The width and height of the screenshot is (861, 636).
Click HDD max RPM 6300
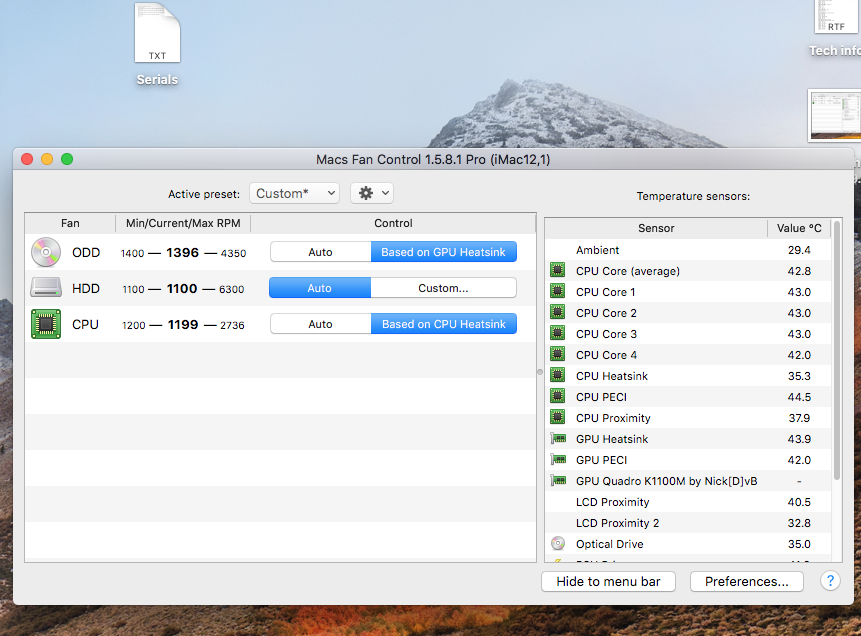click(231, 289)
